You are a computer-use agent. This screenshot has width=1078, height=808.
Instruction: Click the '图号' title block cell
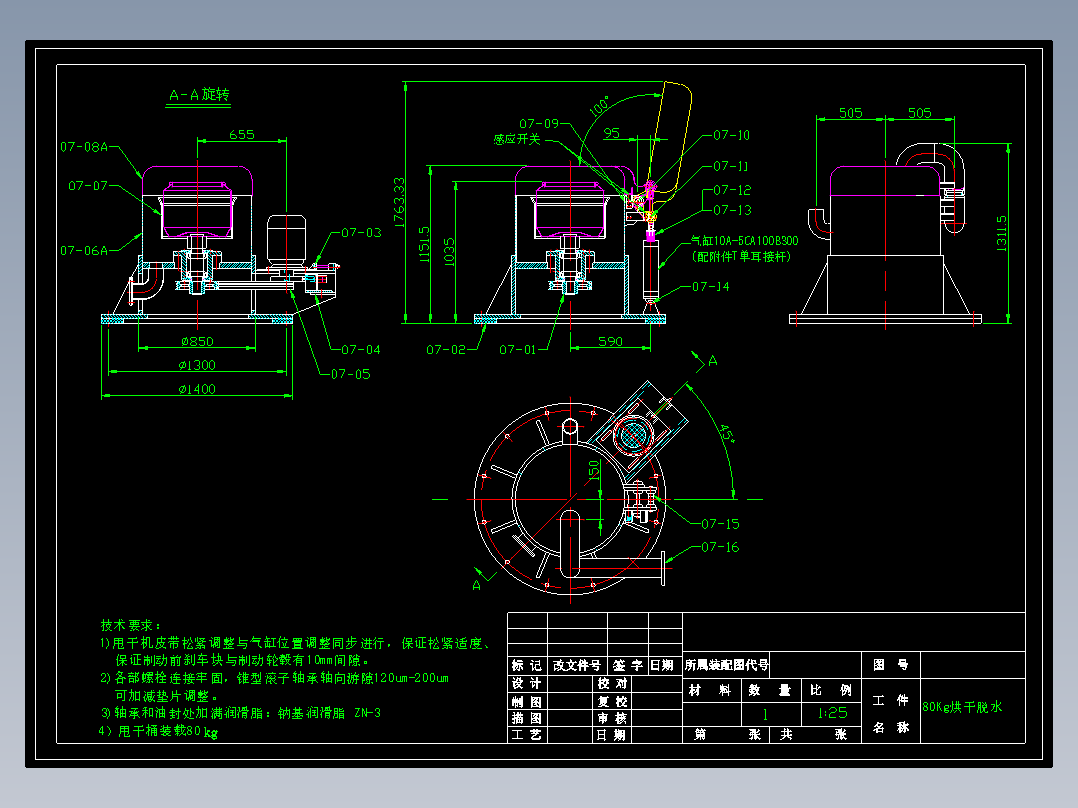coord(891,664)
